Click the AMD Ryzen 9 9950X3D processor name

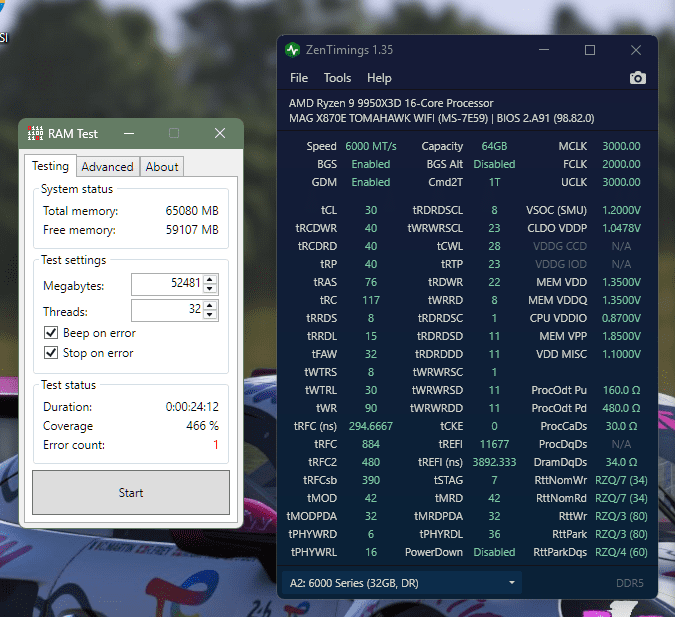pos(391,103)
